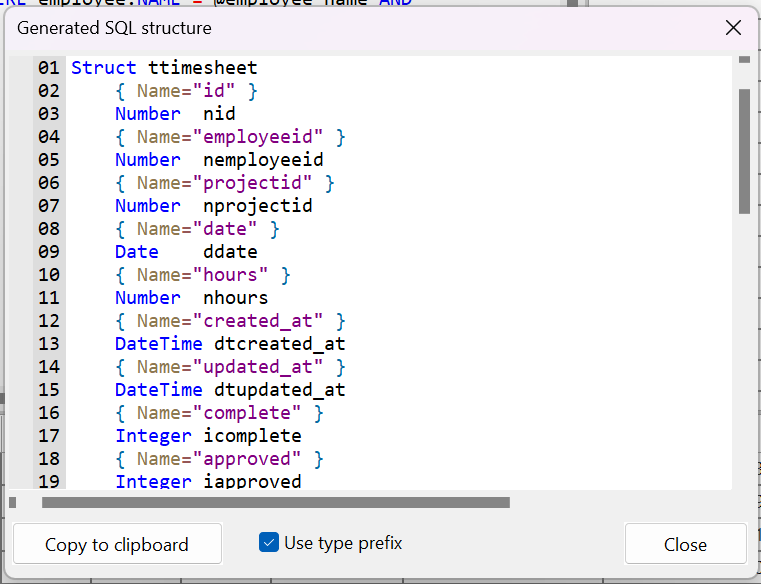Click the Copy to clipboard button

coord(117,544)
